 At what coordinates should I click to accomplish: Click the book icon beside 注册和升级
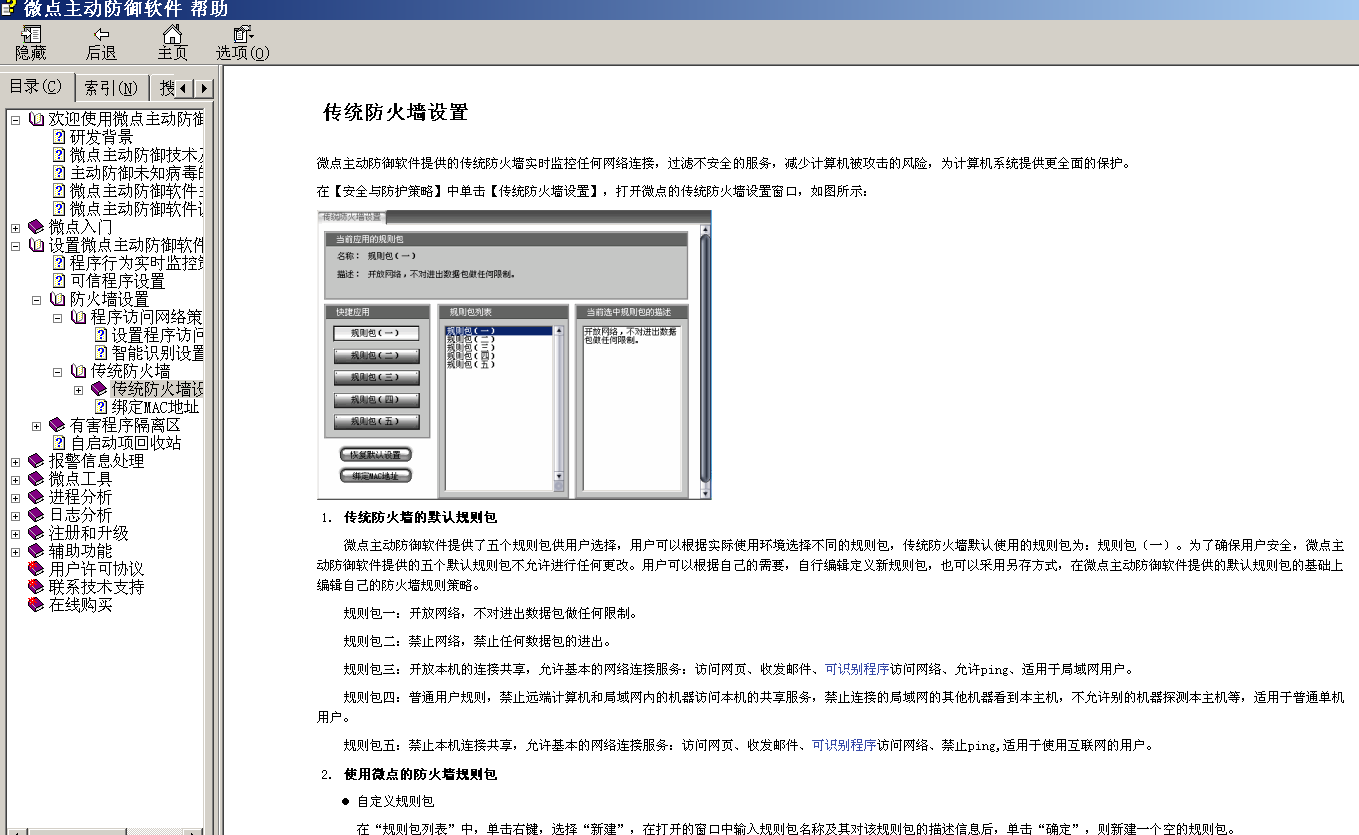pyautogui.click(x=36, y=533)
